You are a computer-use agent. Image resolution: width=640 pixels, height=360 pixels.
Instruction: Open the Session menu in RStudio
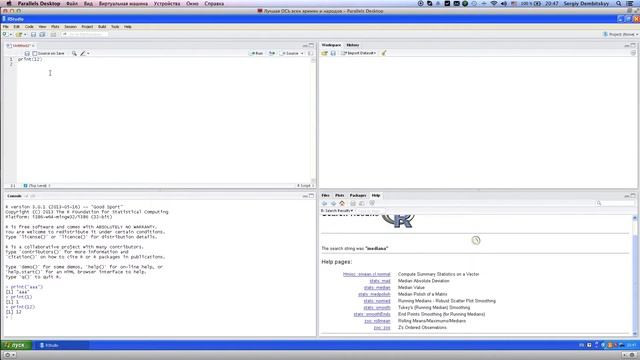70,27
